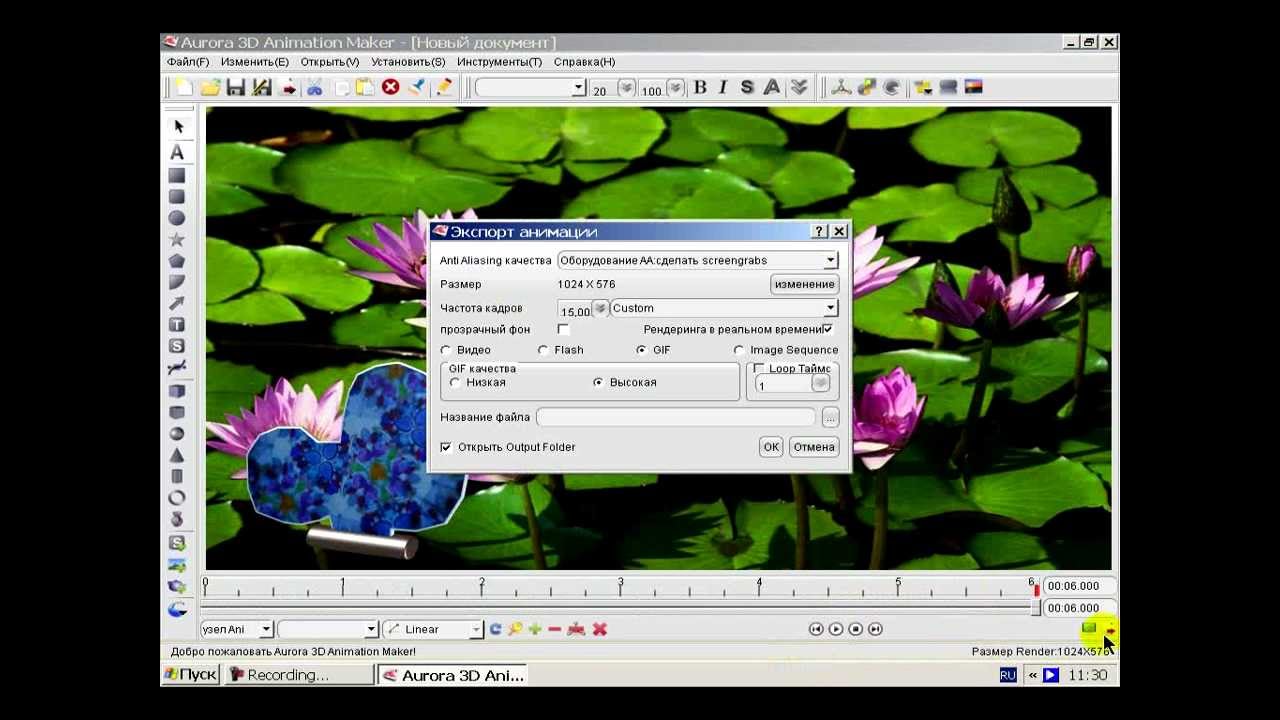Click the green plus add keyframe icon
The height and width of the screenshot is (720, 1280).
(x=535, y=629)
